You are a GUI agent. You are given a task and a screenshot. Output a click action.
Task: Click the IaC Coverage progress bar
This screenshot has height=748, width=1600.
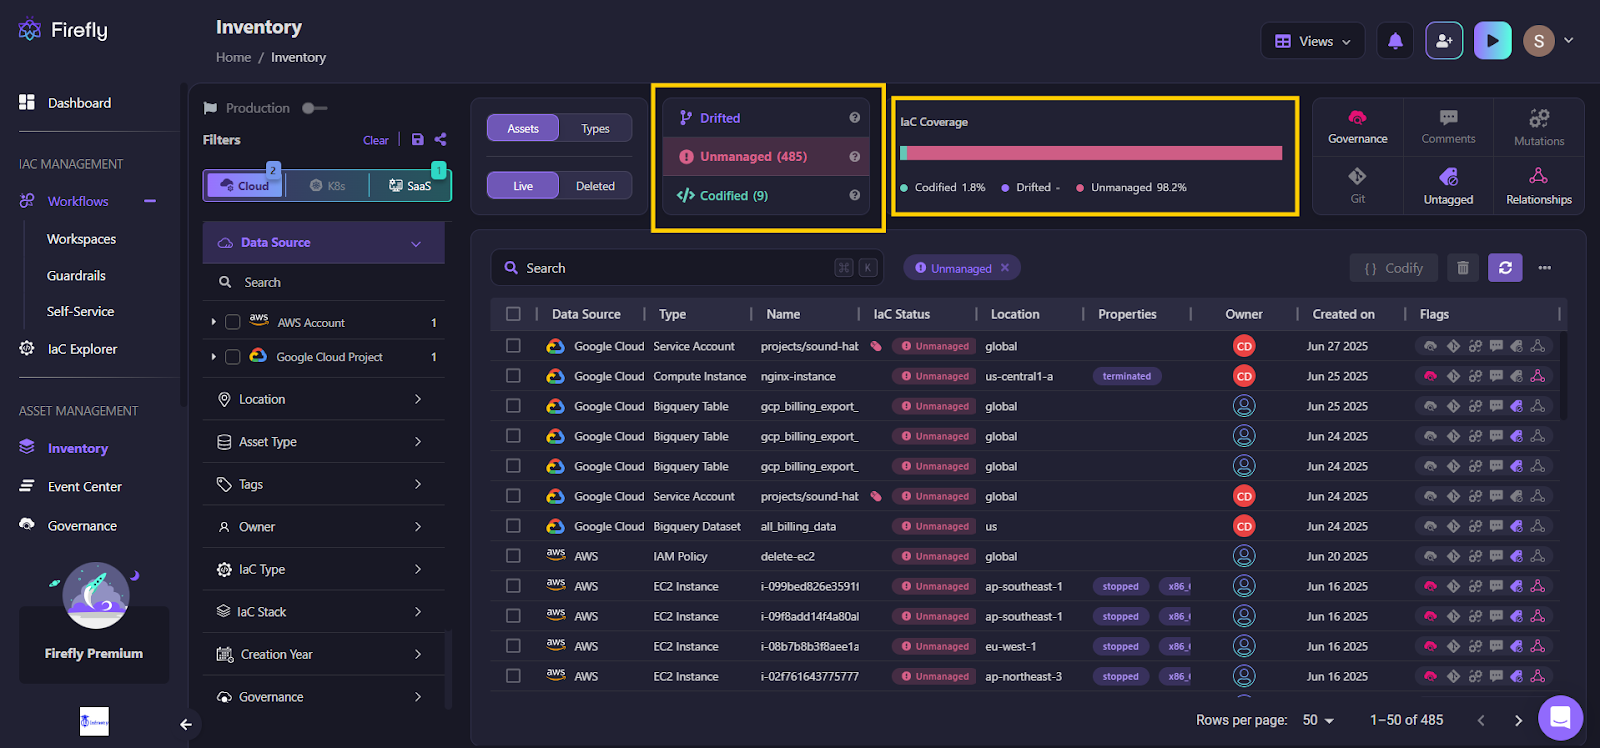(1091, 153)
